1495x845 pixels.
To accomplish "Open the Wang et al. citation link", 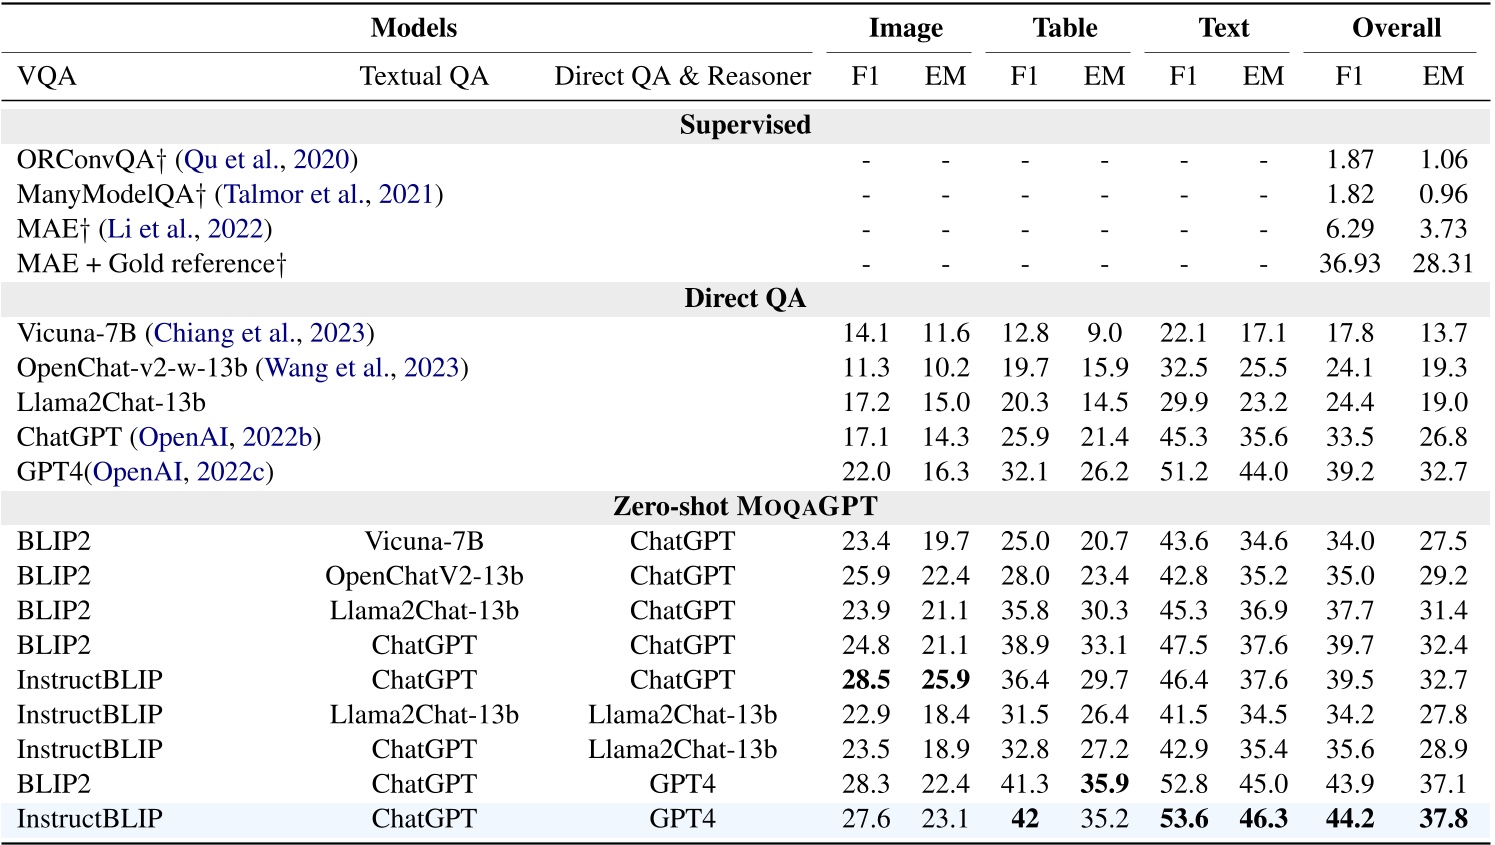I will tap(325, 368).
